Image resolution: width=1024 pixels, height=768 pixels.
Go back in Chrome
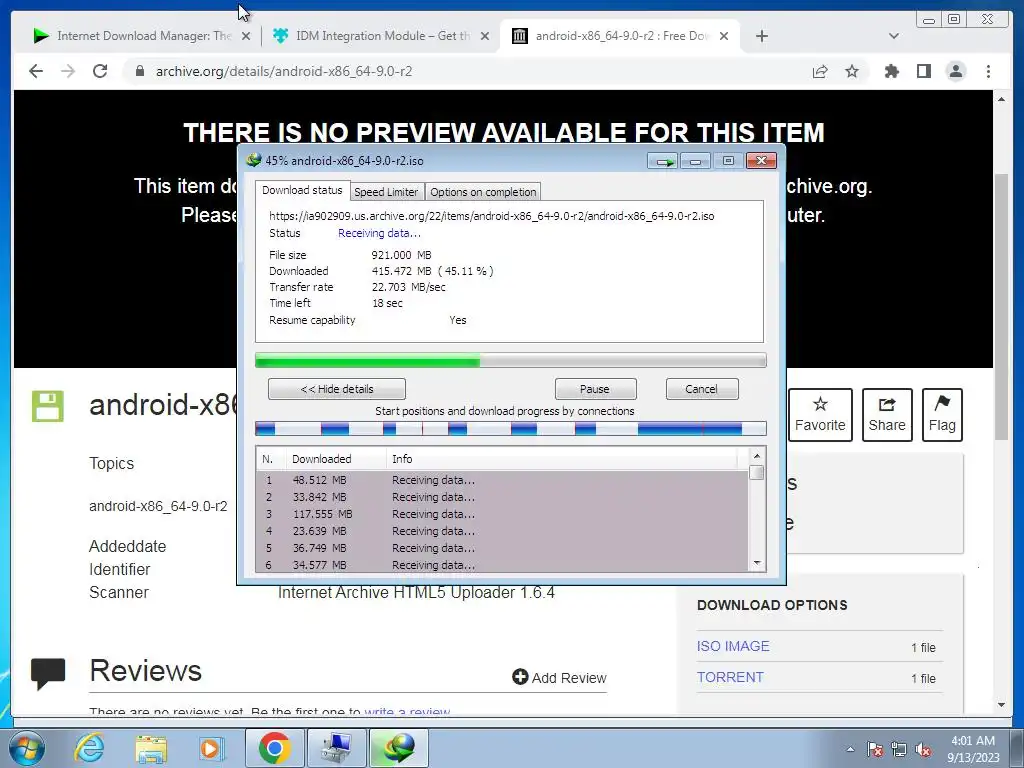pos(36,71)
